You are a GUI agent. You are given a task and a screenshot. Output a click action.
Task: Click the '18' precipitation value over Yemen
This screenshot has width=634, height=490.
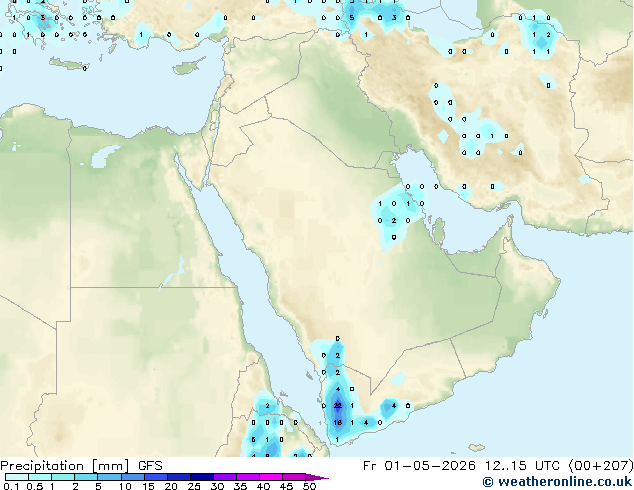[338, 422]
